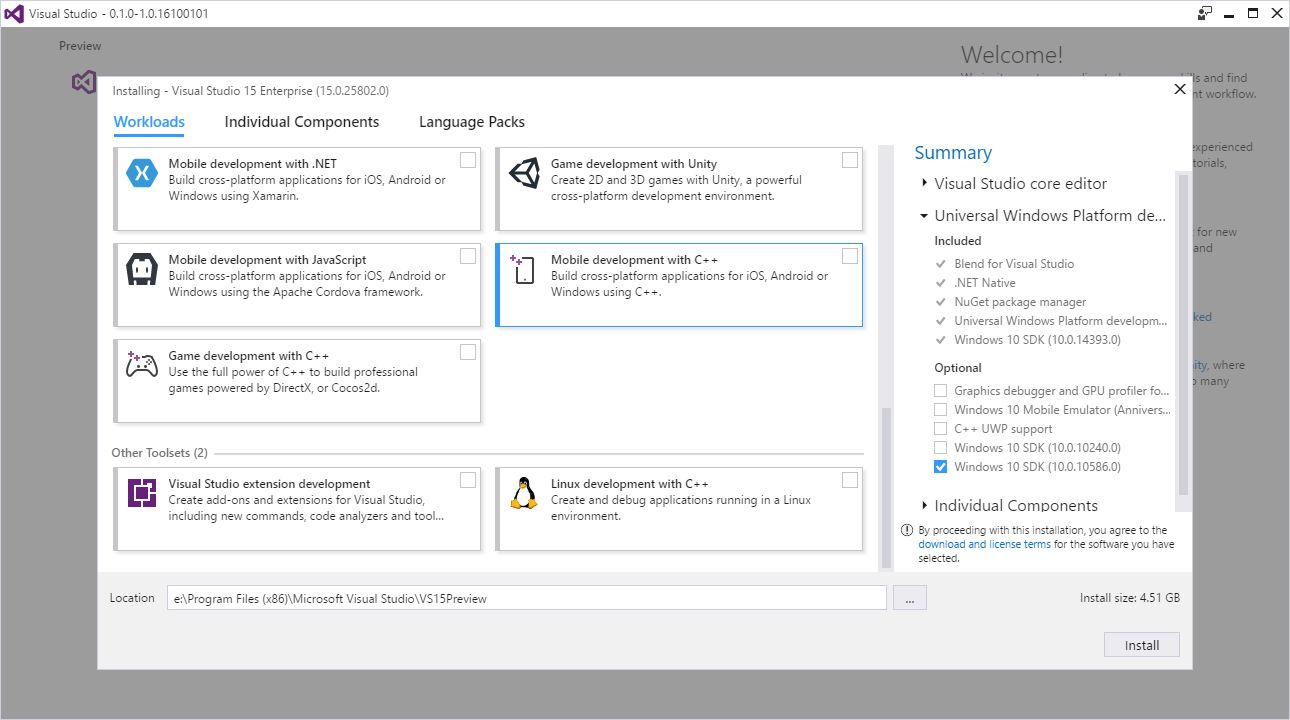The height and width of the screenshot is (720, 1290).
Task: Check the Linux development with C++ box
Action: click(x=850, y=480)
